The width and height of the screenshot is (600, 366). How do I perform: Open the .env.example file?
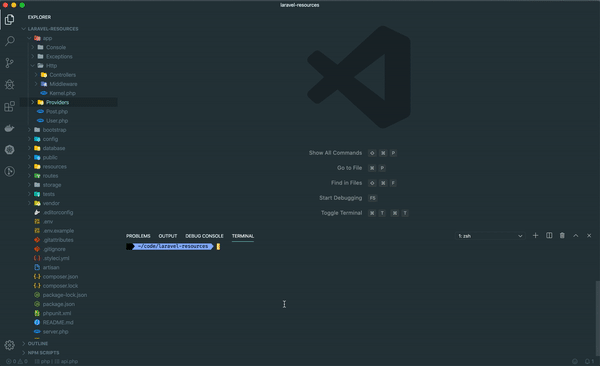58,231
